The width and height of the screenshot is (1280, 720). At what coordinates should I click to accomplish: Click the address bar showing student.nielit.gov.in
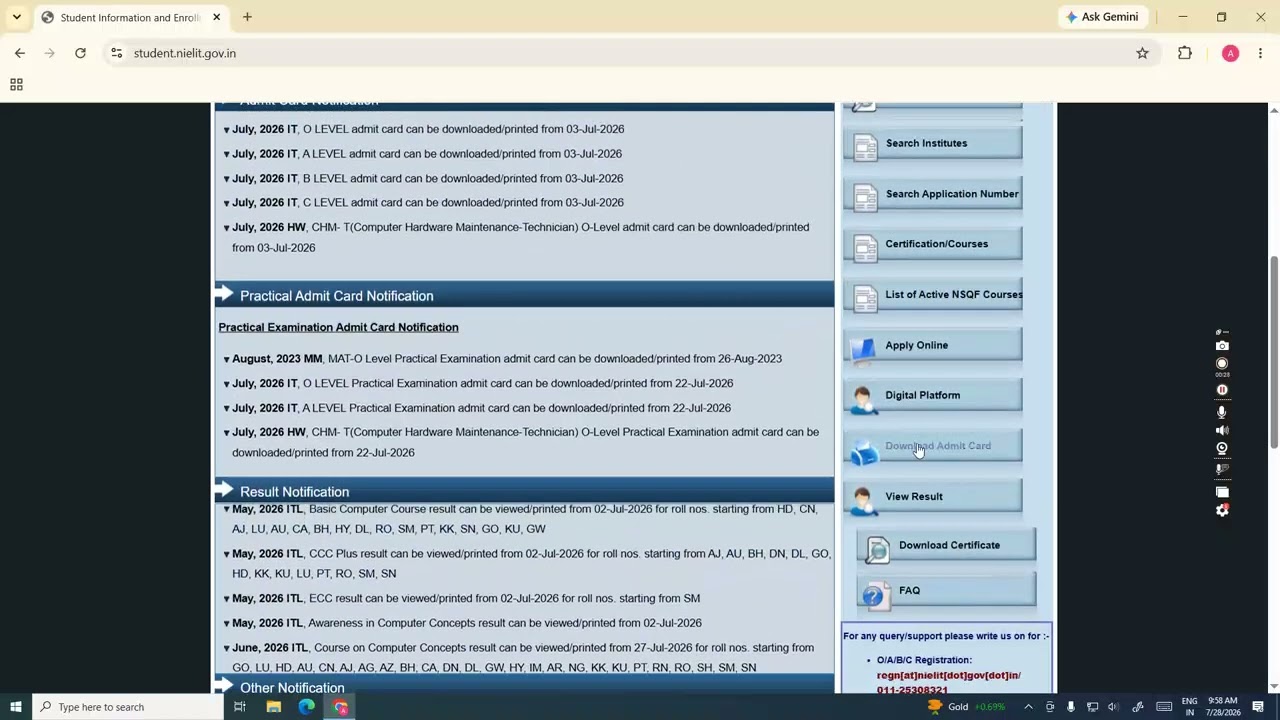point(620,53)
